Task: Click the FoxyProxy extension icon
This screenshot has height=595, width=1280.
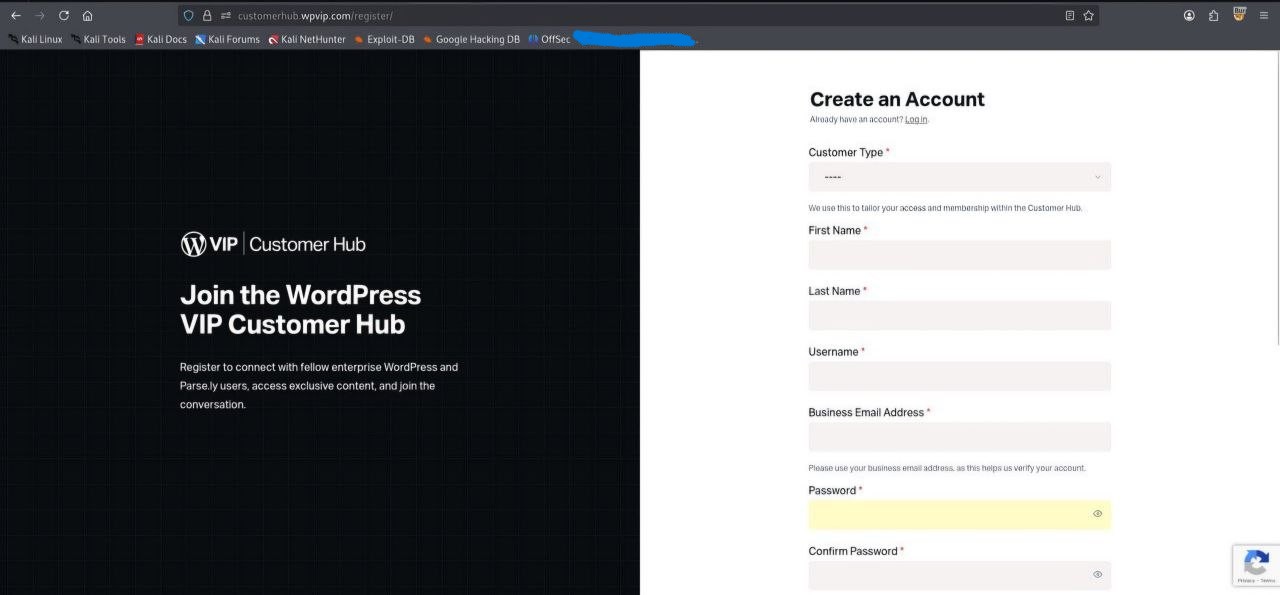Action: tap(1238, 15)
